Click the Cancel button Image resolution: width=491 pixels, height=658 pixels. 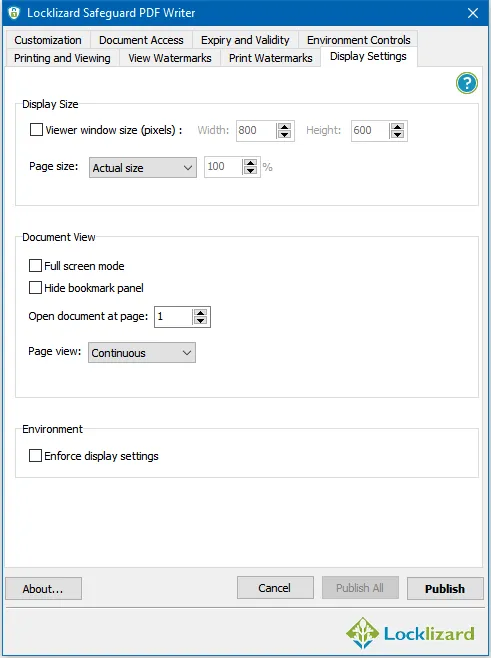point(275,588)
